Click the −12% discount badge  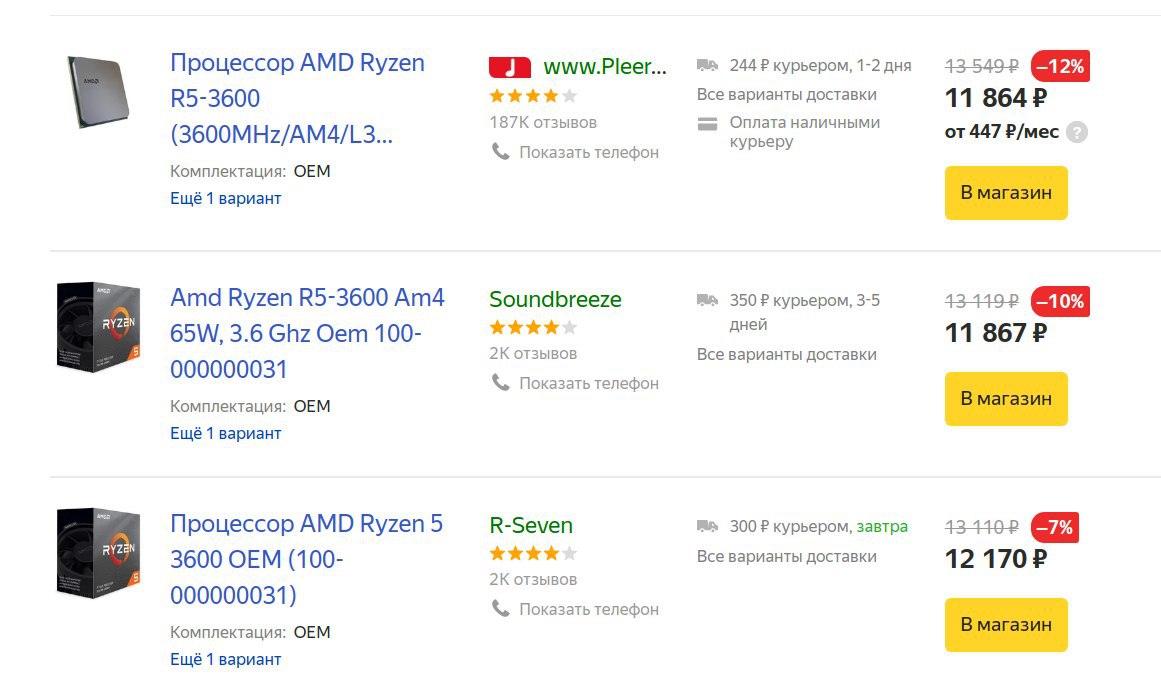[1060, 66]
